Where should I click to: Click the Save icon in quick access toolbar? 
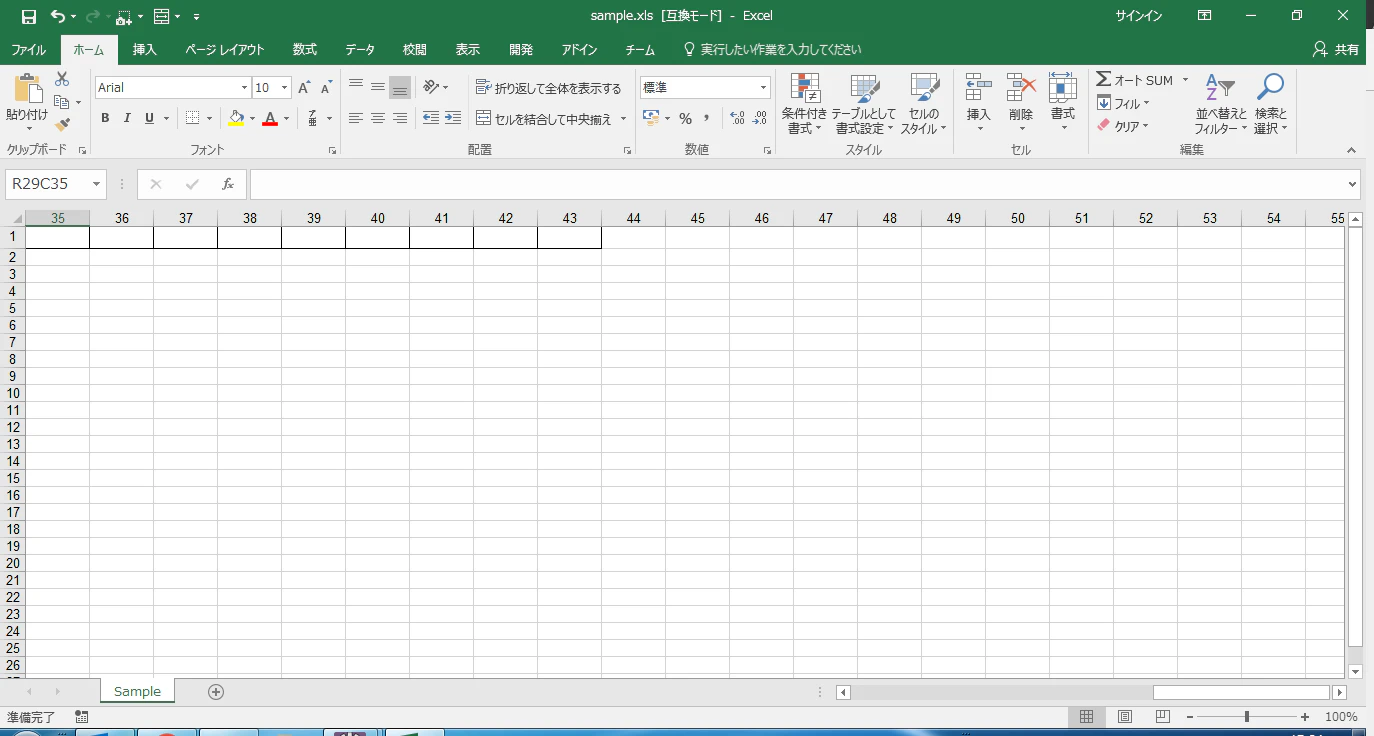(x=28, y=16)
